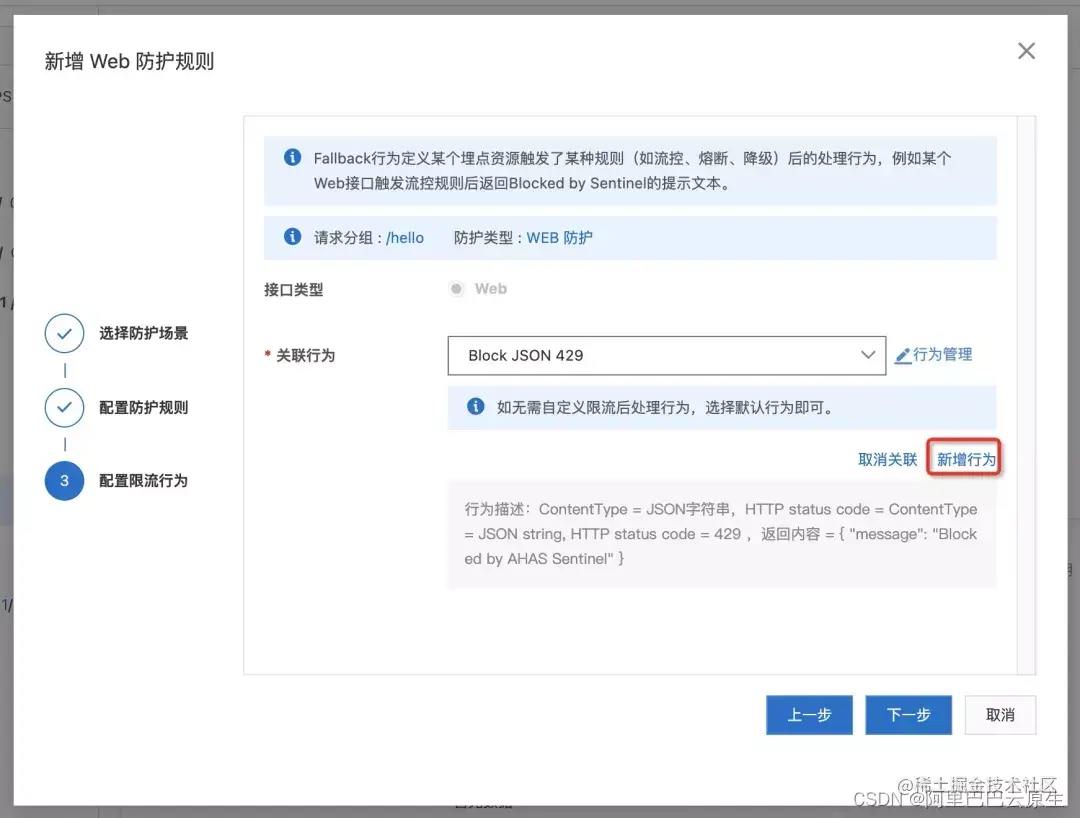1080x818 pixels.
Task: Click the 下一步 button to proceed
Action: (908, 714)
